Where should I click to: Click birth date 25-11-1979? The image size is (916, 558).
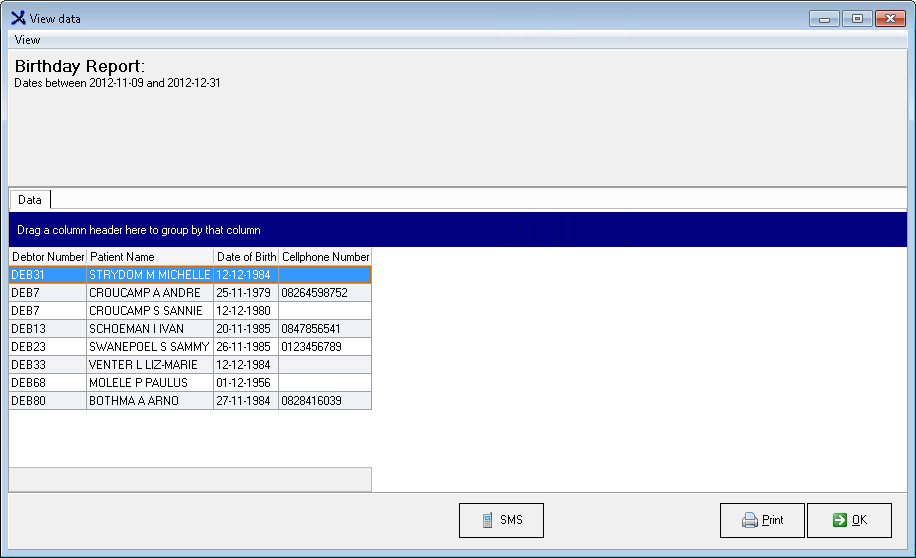point(246,293)
